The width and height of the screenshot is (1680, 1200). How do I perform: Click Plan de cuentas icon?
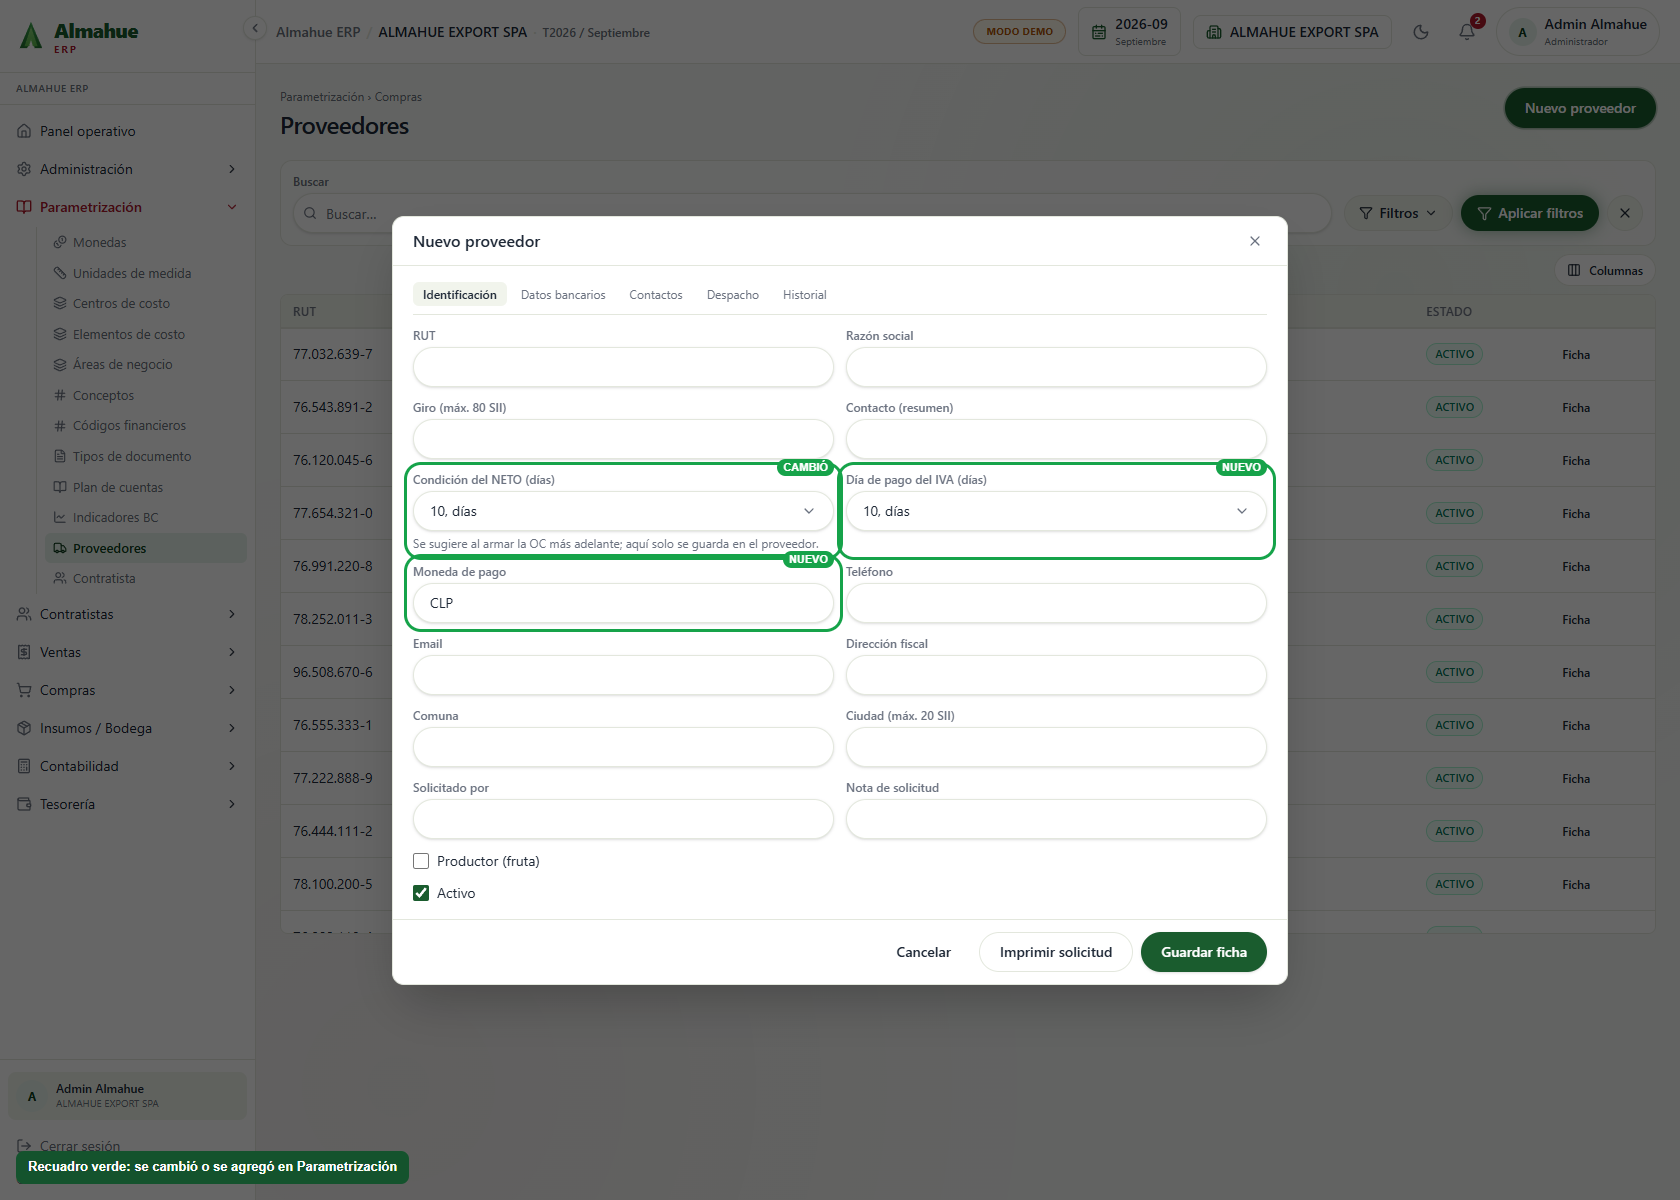[60, 487]
